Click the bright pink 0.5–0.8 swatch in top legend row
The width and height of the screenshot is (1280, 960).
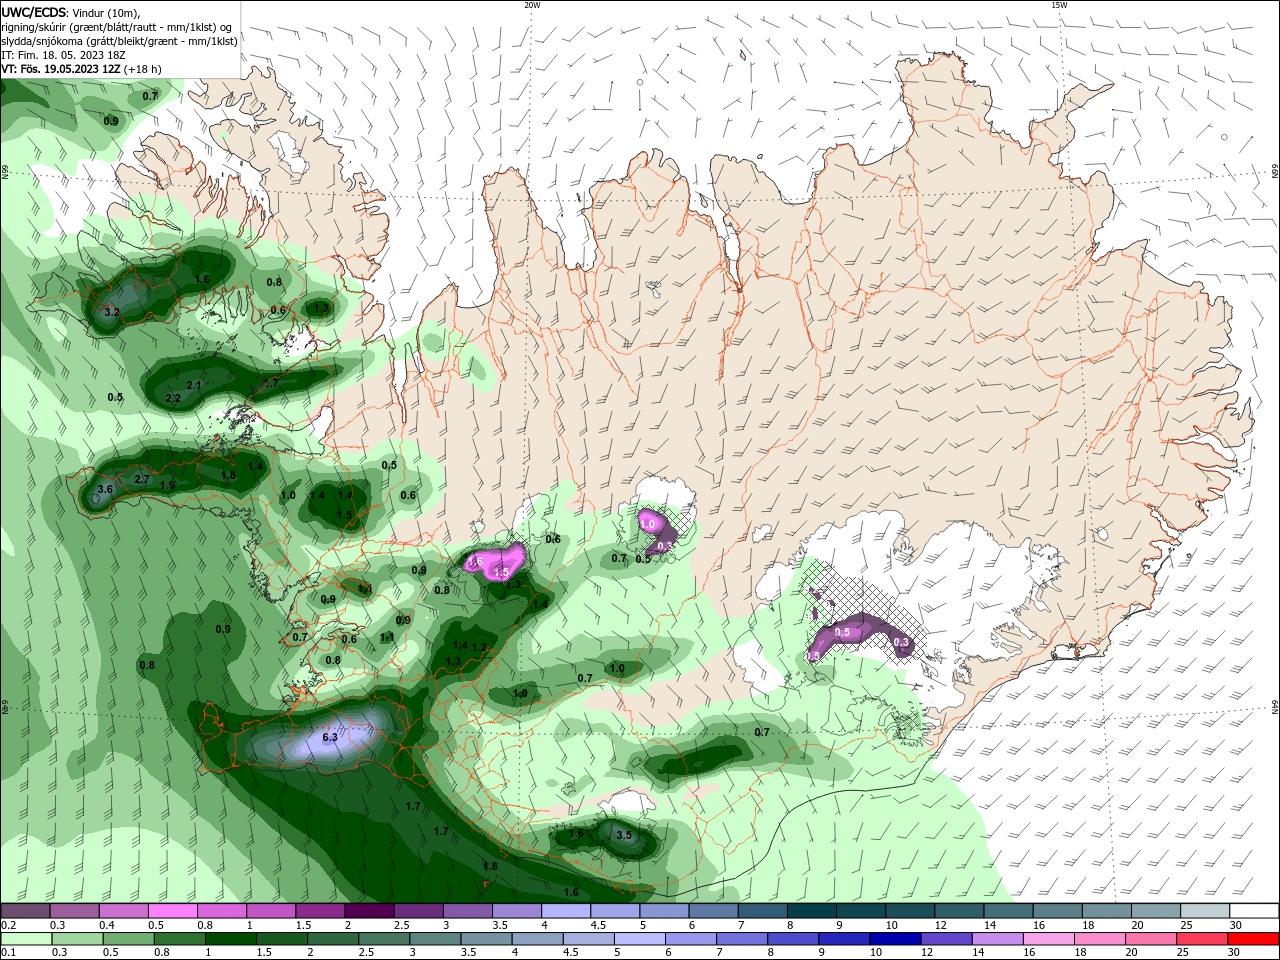coord(172,911)
